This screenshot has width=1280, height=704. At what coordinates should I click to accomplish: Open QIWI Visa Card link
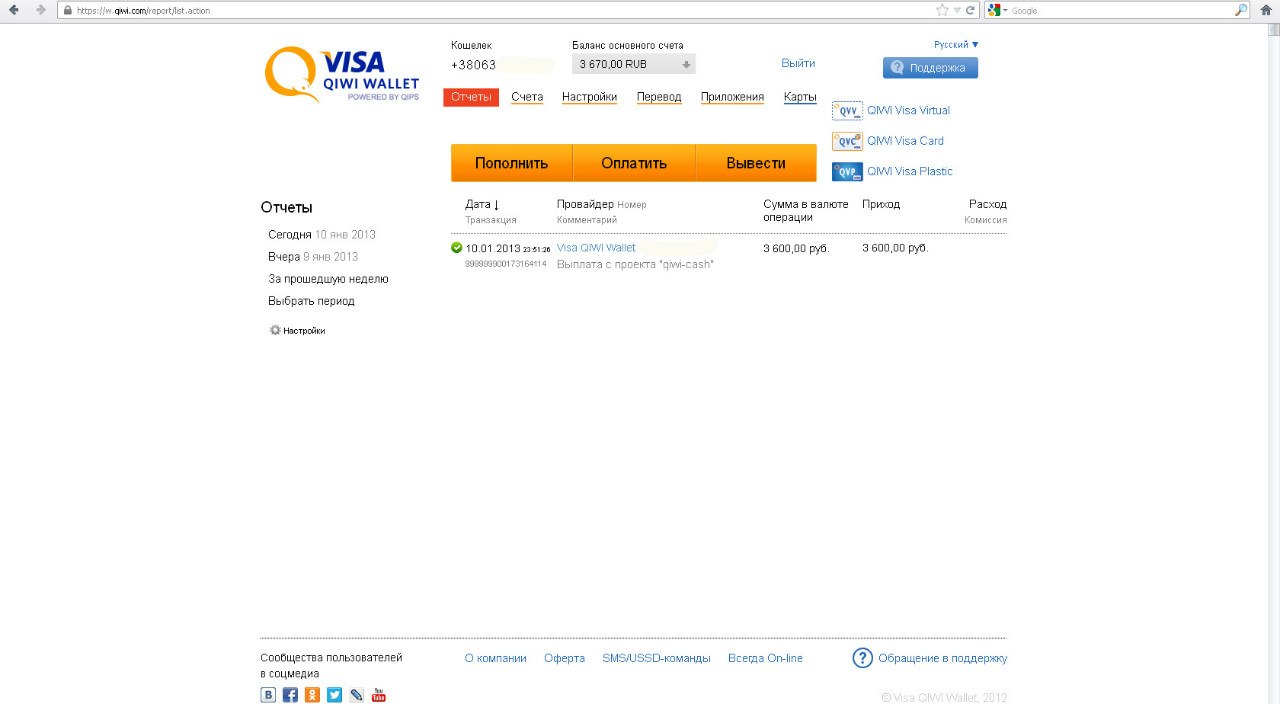click(x=905, y=141)
